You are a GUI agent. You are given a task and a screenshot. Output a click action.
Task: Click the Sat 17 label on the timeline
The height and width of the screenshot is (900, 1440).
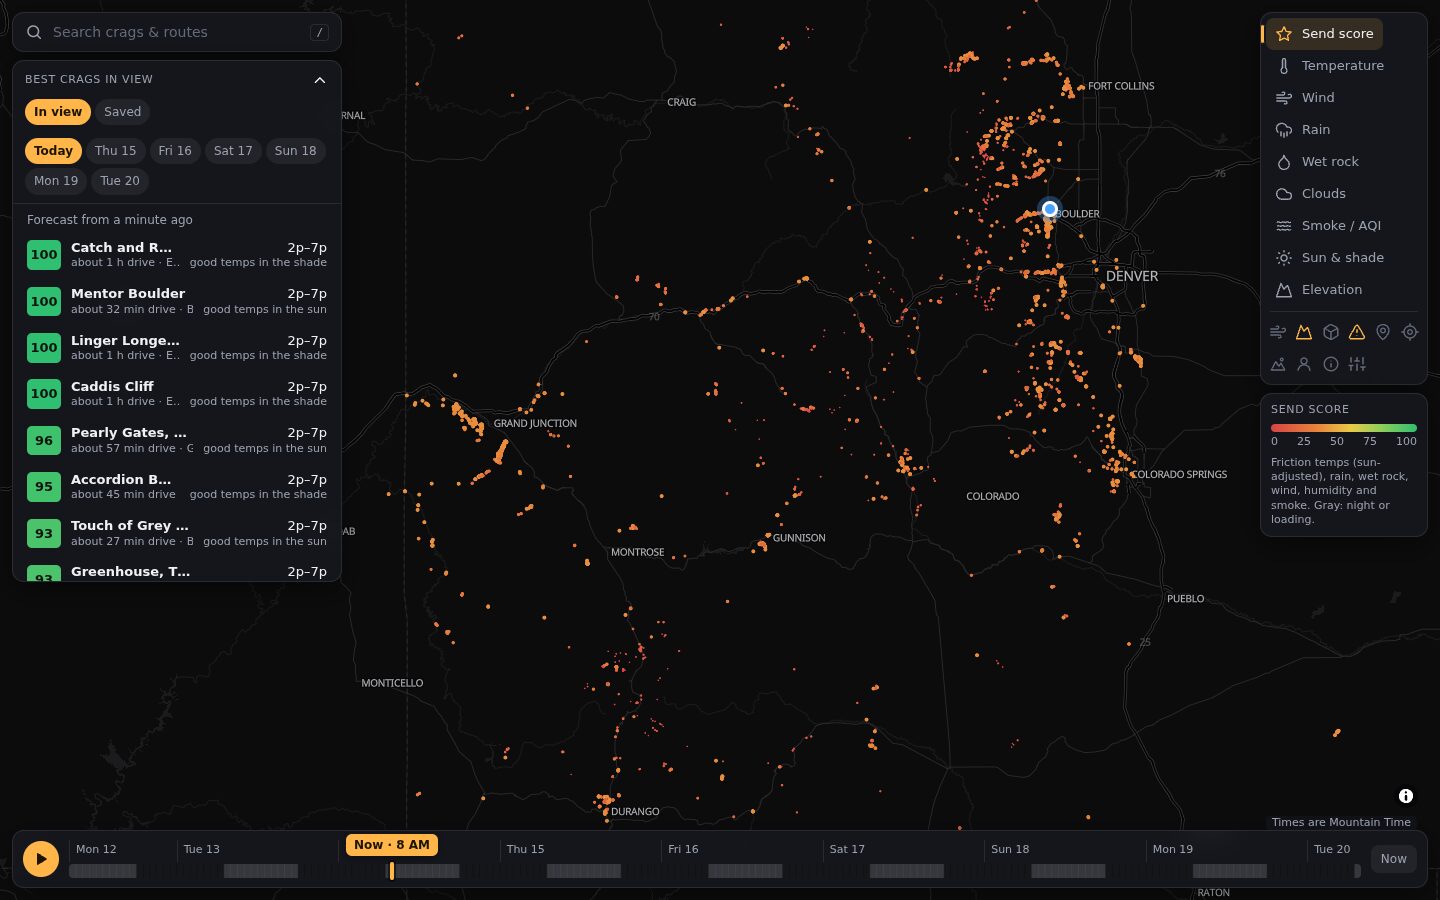847,849
